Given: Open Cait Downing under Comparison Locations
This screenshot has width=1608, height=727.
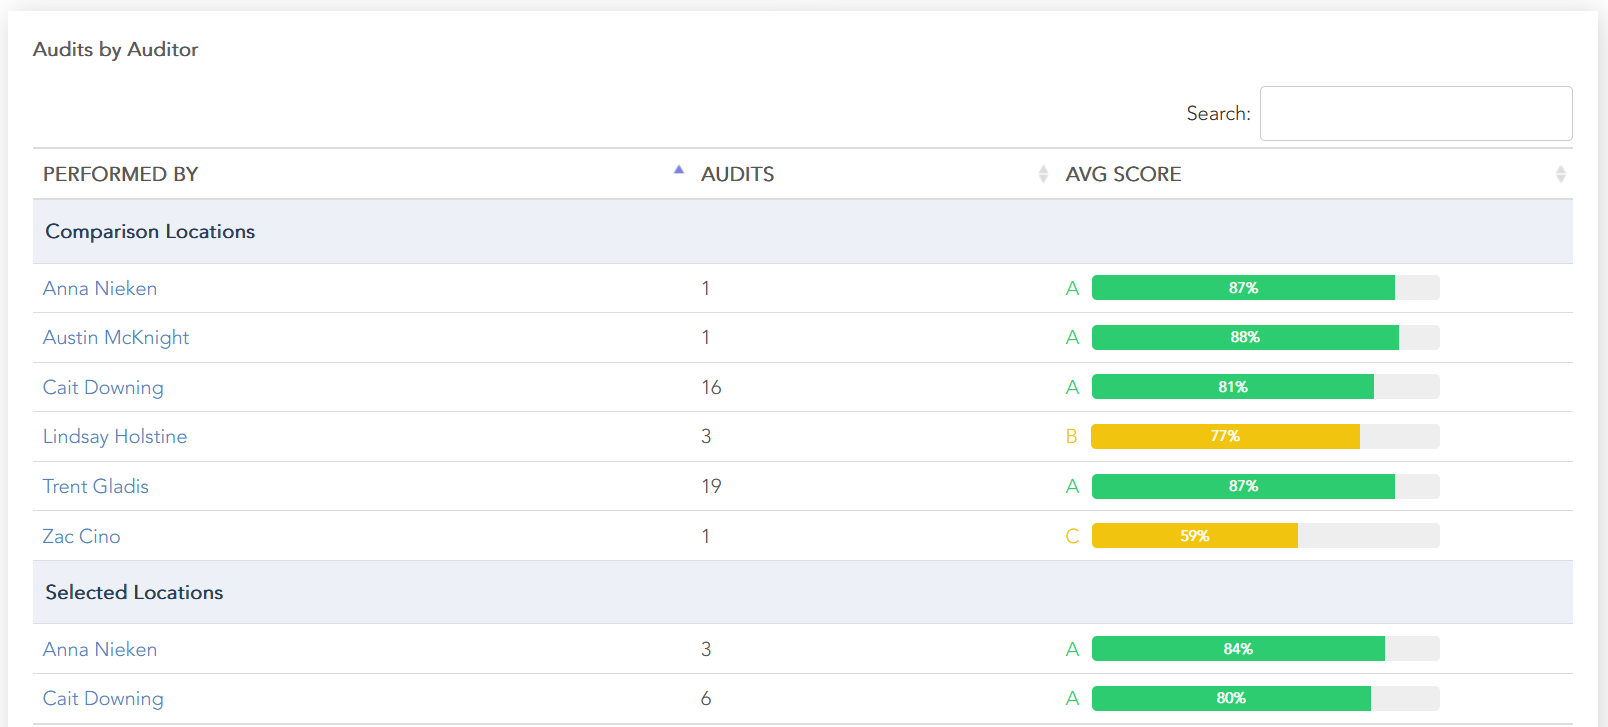Looking at the screenshot, I should (103, 387).
